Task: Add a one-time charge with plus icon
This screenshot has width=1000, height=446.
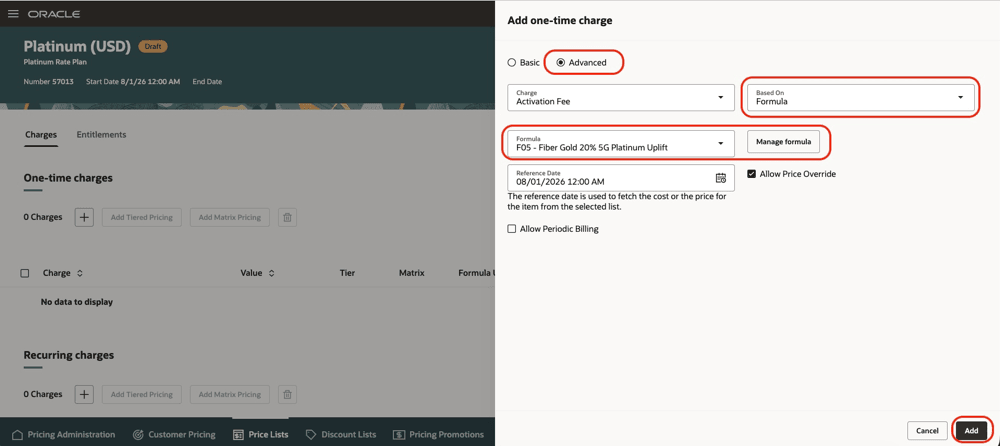Action: pos(84,217)
